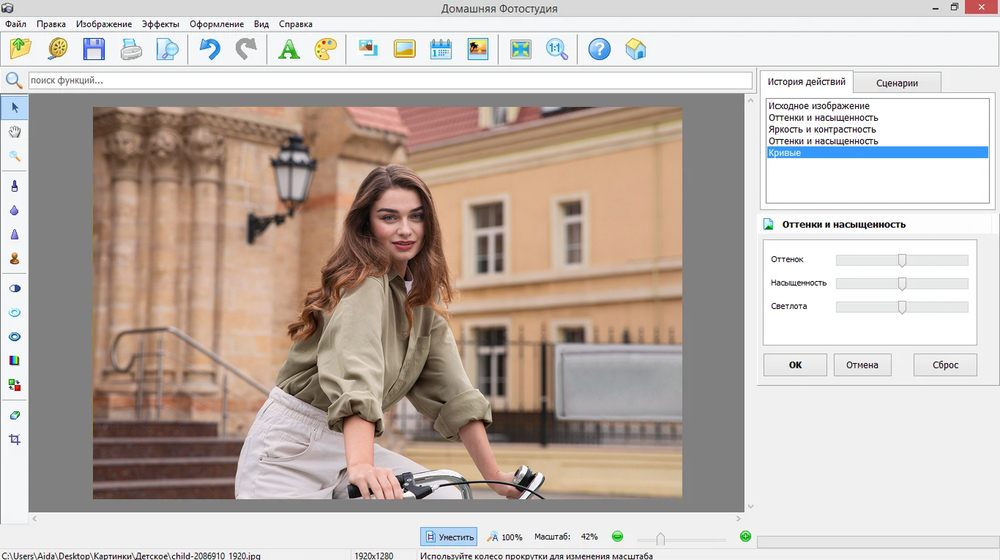
Task: Click the printer icon
Action: pos(131,48)
